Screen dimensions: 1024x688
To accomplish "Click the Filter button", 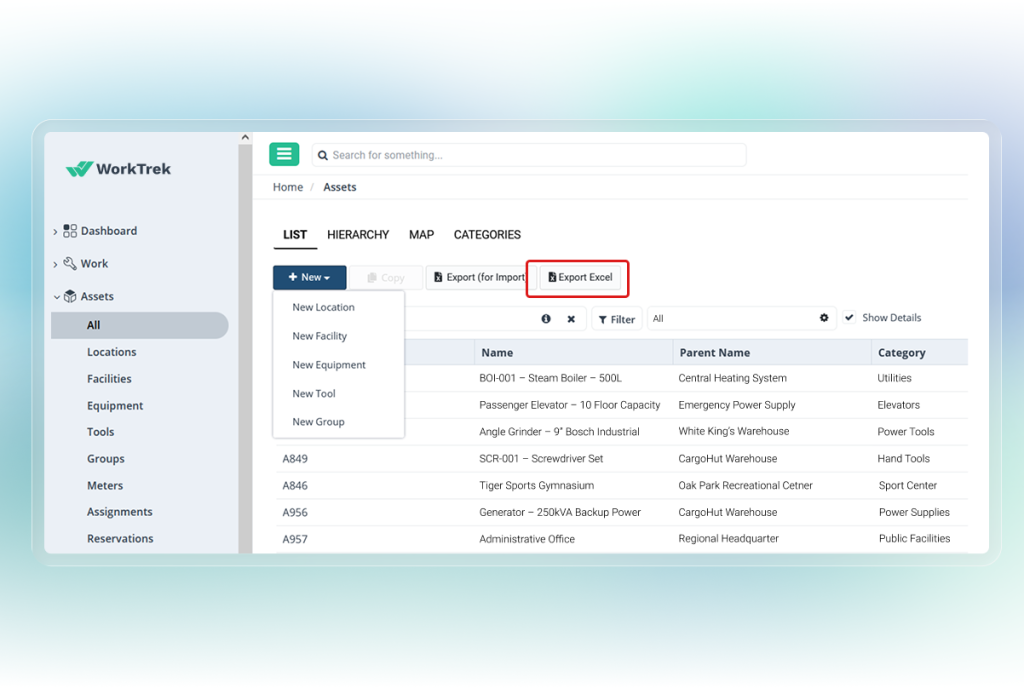I will coord(616,320).
